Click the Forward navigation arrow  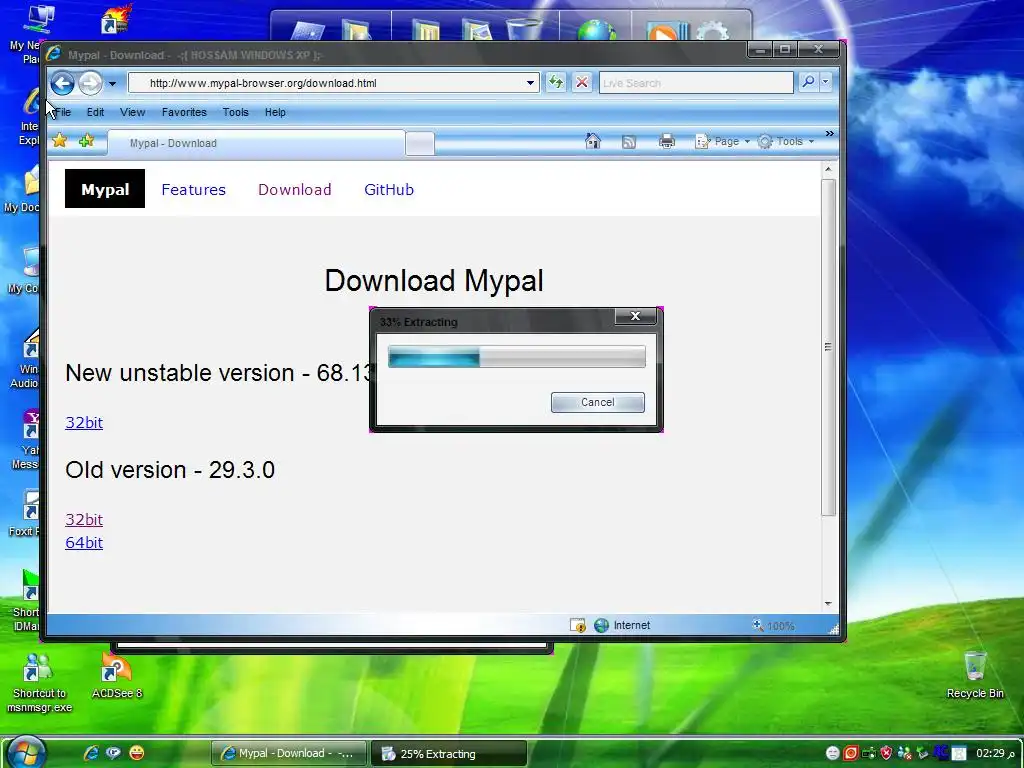coord(91,83)
